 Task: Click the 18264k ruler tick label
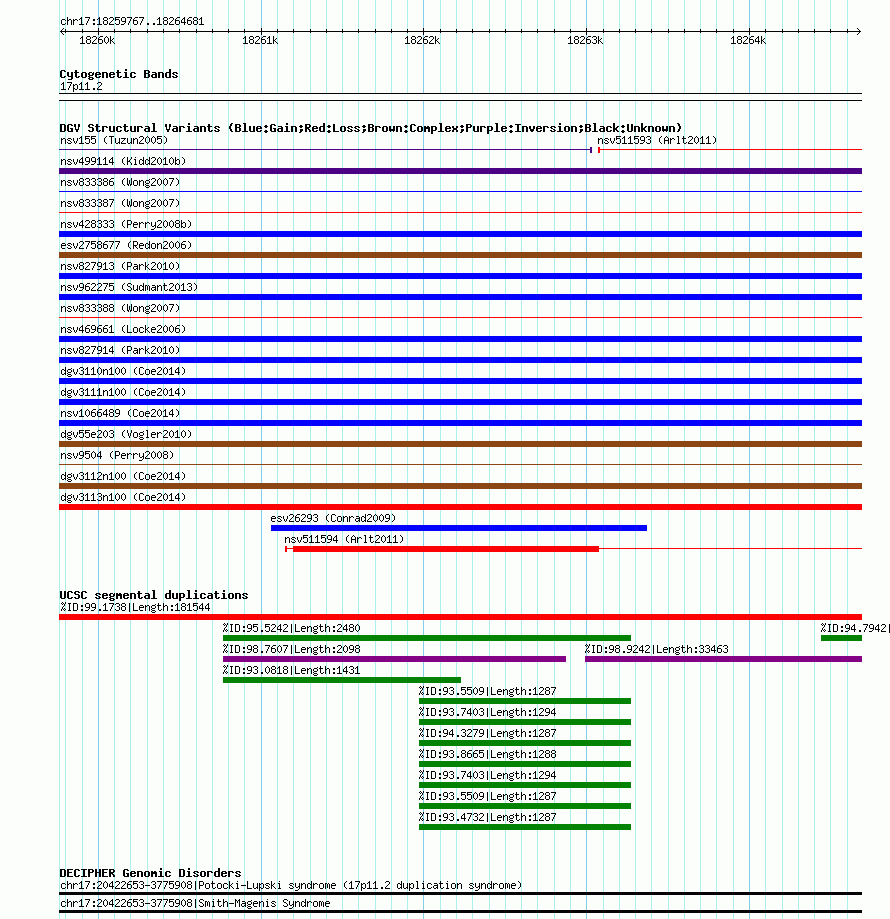[748, 40]
